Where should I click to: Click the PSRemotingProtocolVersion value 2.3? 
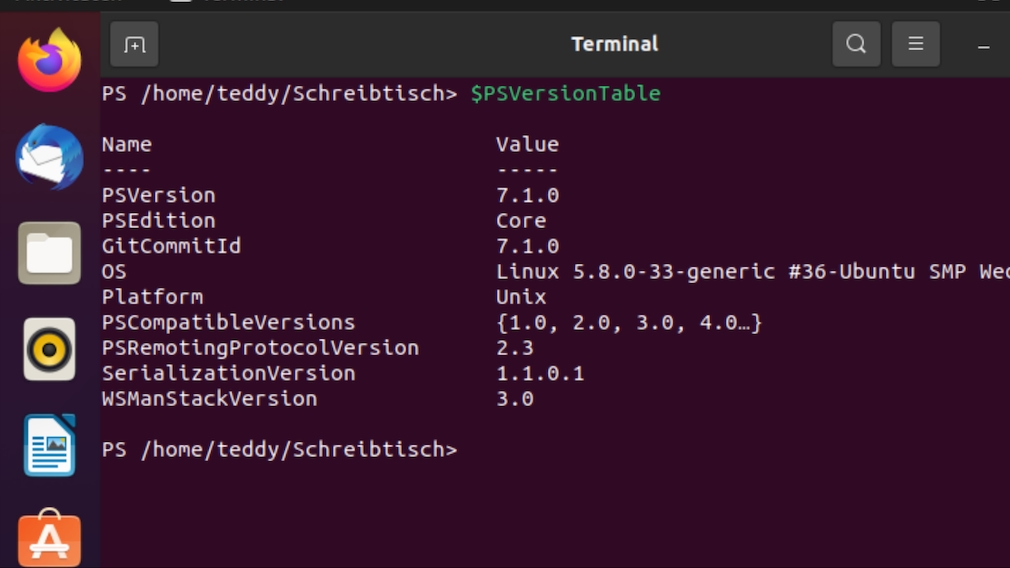click(x=515, y=348)
